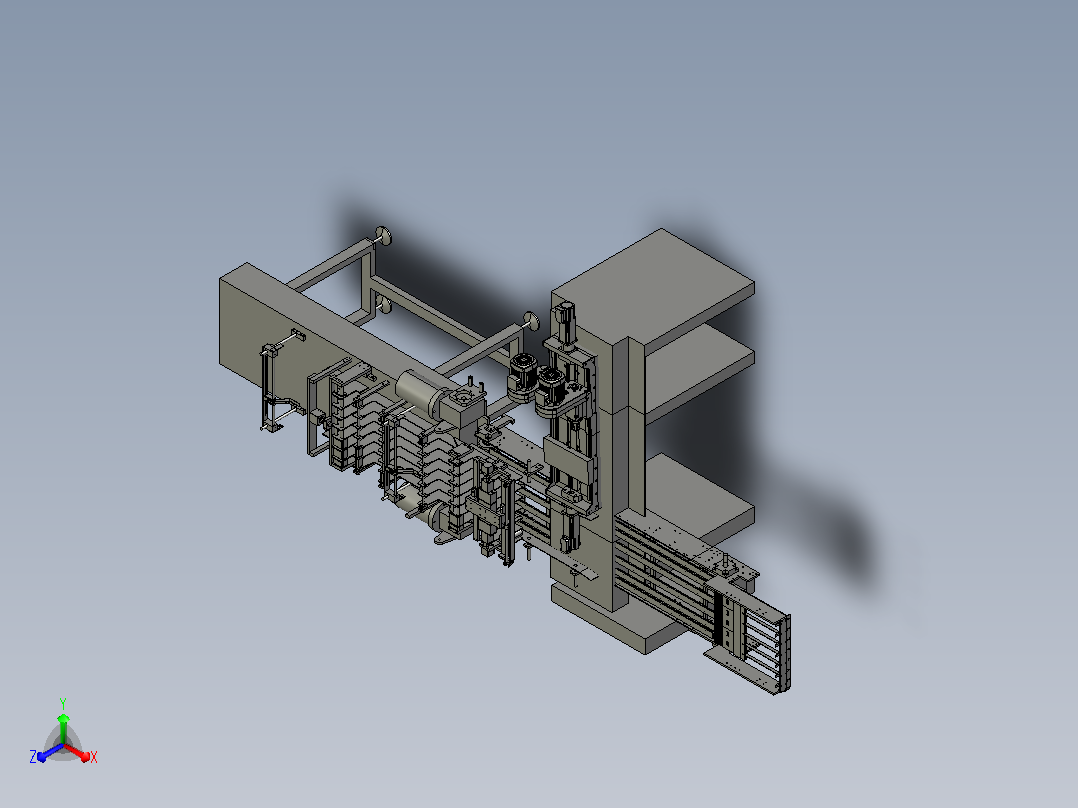The width and height of the screenshot is (1078, 808).
Task: Click the blue Z axis label
Action: [33, 757]
